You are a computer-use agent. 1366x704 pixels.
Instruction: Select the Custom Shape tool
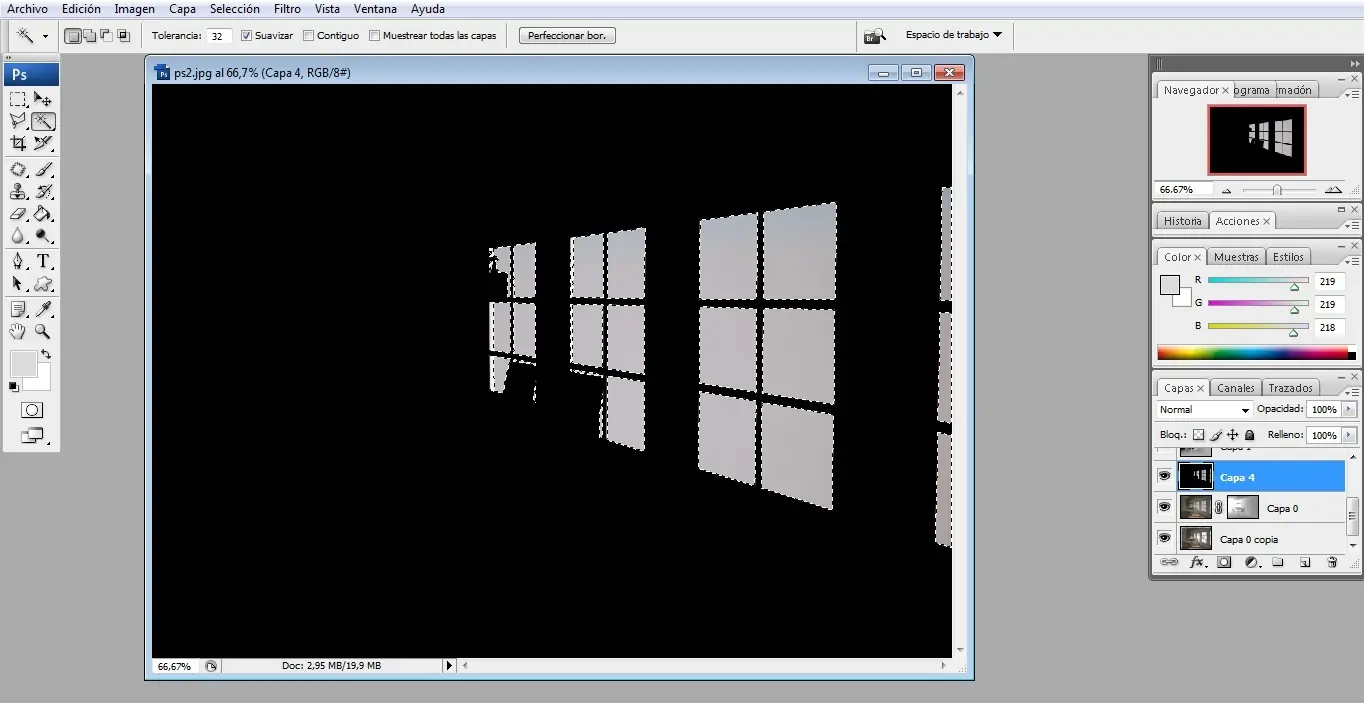pyautogui.click(x=43, y=284)
